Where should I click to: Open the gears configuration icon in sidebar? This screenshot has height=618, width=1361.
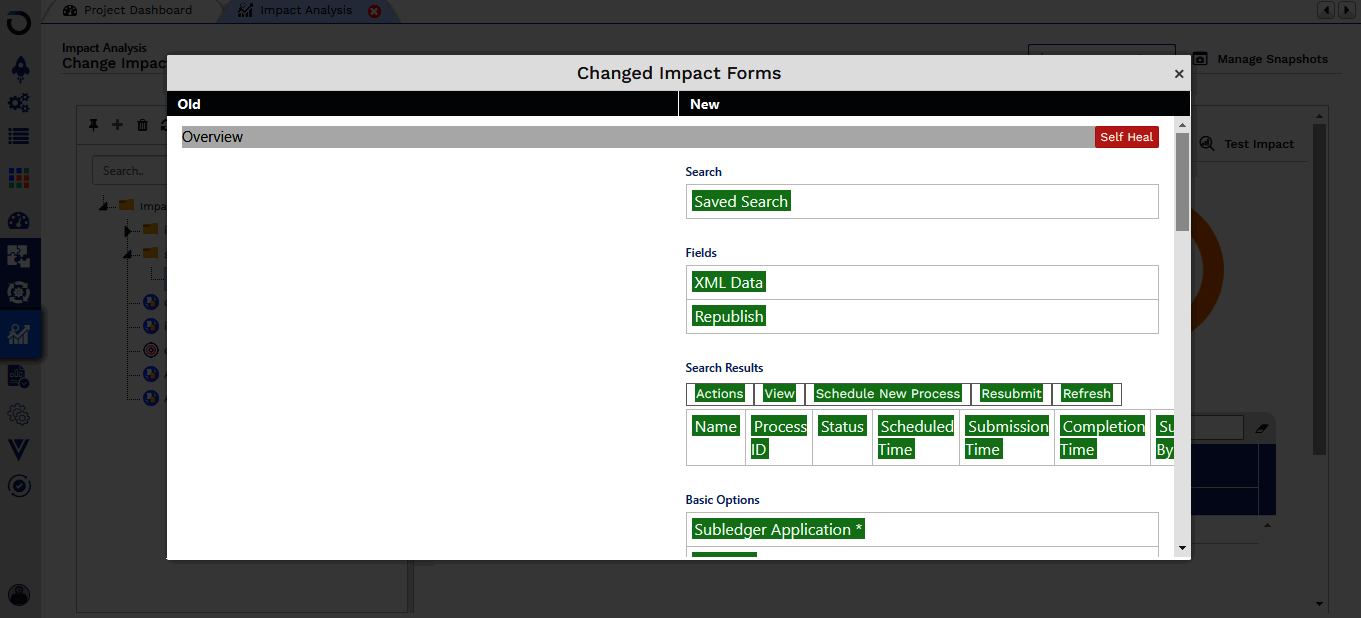click(19, 102)
